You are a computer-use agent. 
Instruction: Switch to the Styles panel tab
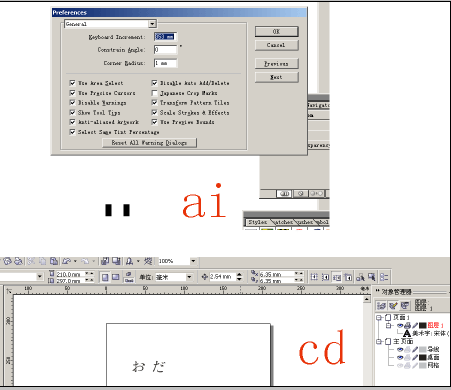[258, 222]
